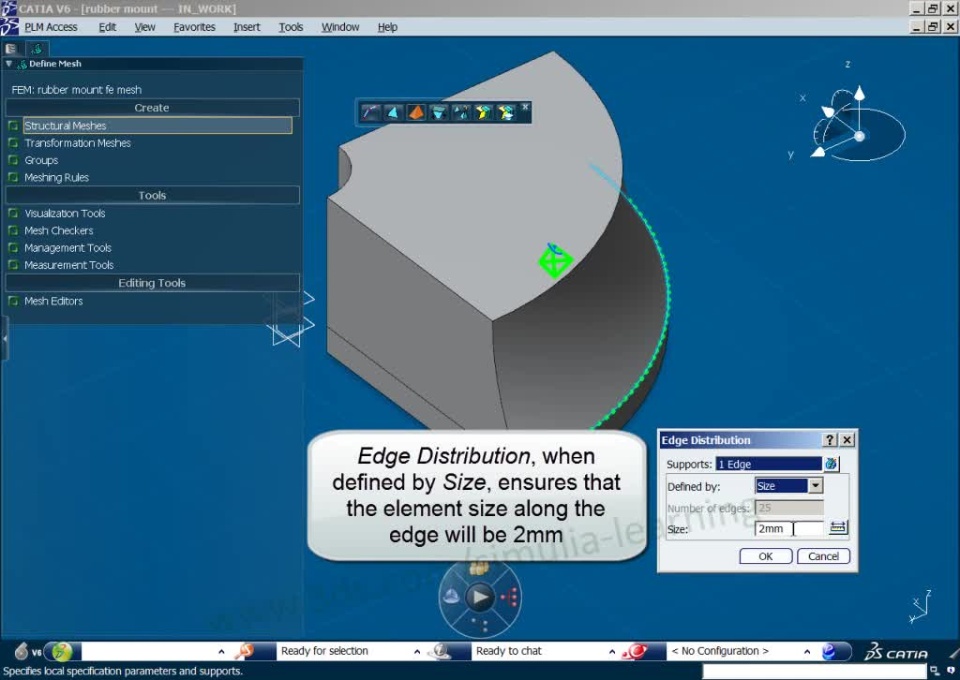Select the cyan triangle surface mesh icon
This screenshot has height=680, width=960.
[x=393, y=113]
